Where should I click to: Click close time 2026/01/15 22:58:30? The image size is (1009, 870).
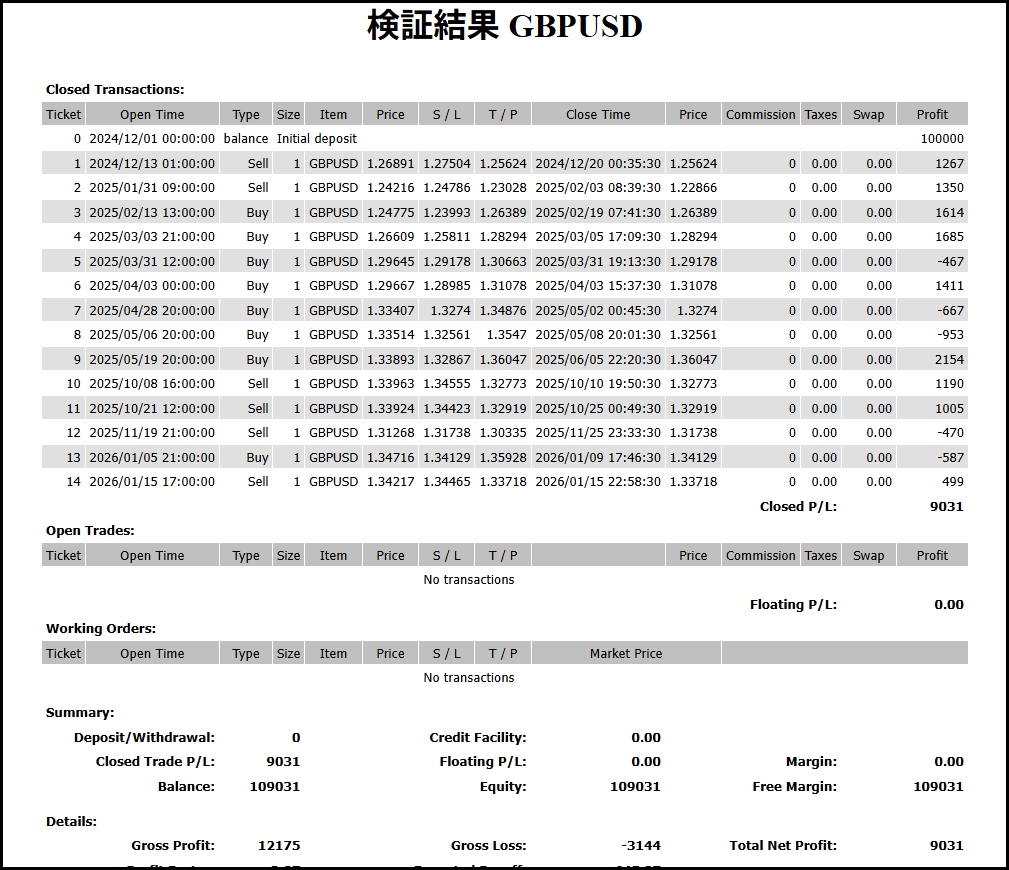pos(597,482)
